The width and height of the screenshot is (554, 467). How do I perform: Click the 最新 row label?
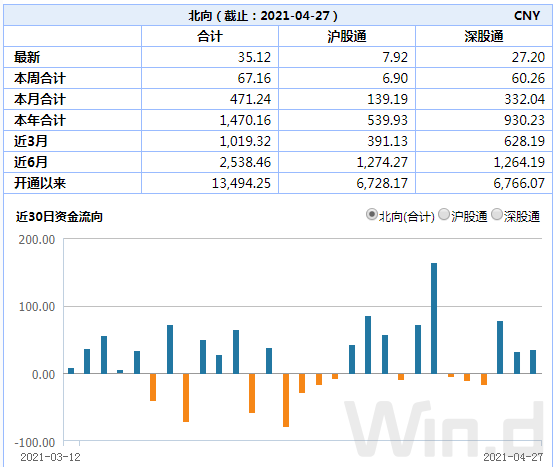27,57
